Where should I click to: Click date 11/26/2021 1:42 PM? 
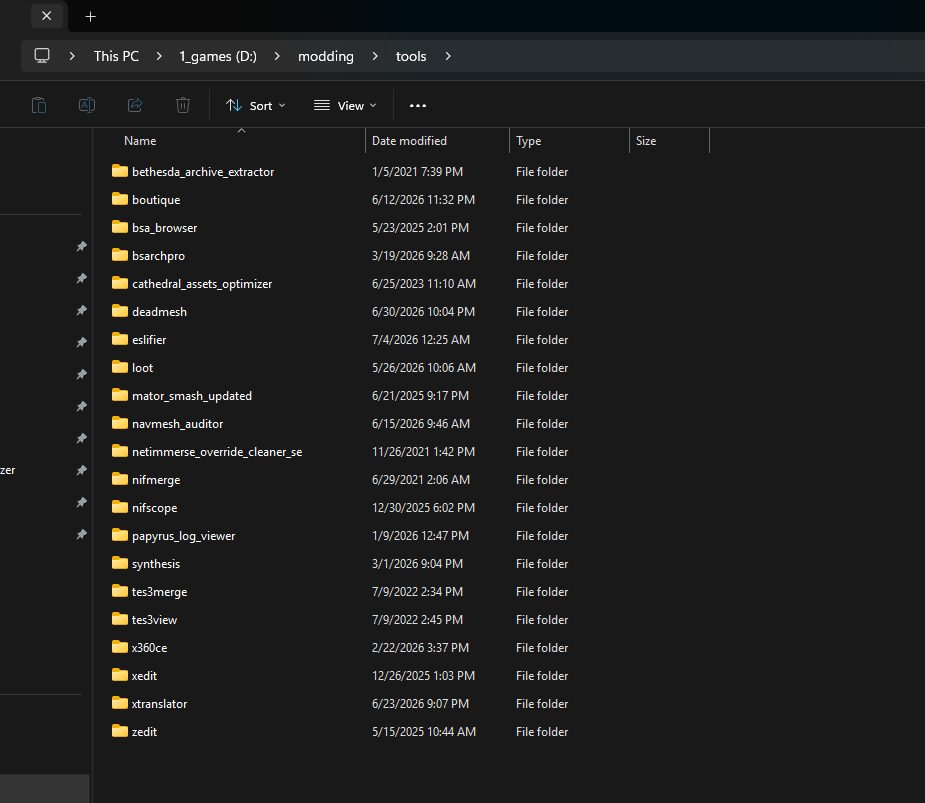(423, 452)
